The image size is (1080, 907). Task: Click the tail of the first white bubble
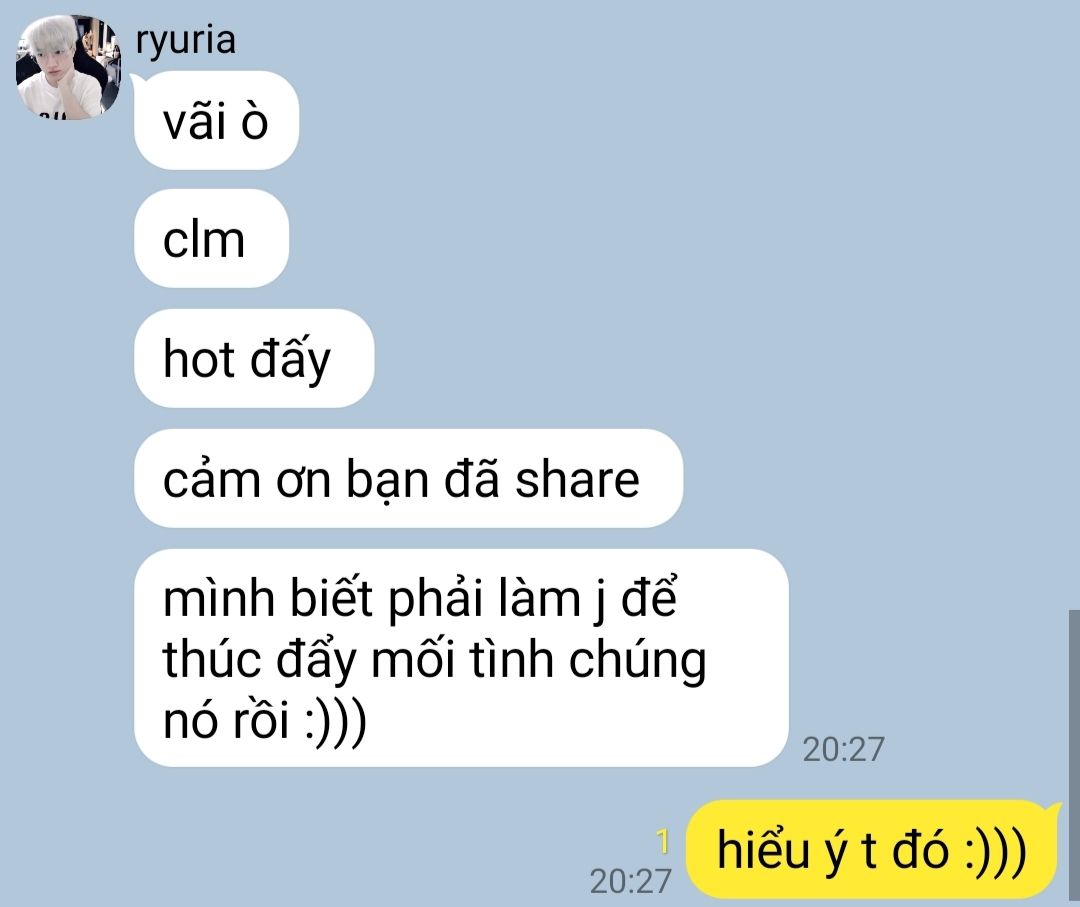pos(136,83)
